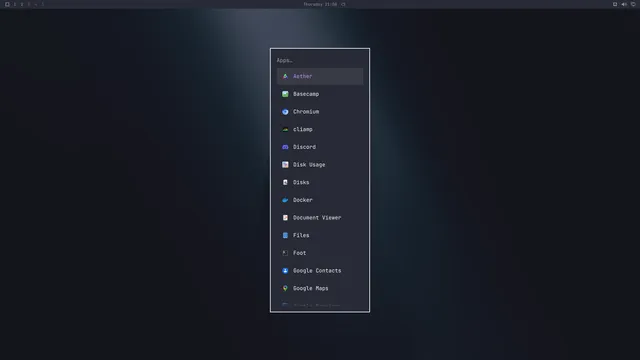Choose the 'Foot' label

(x=299, y=253)
